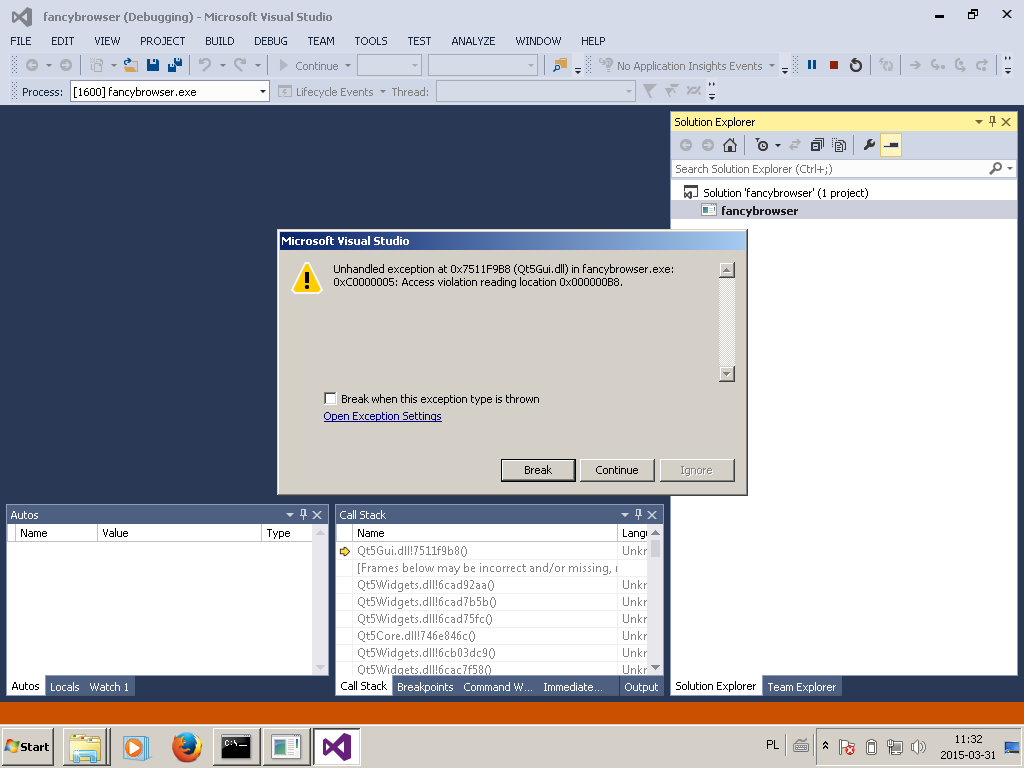Switch to the Locals tab
Screen dimensions: 1024x768
coord(65,686)
